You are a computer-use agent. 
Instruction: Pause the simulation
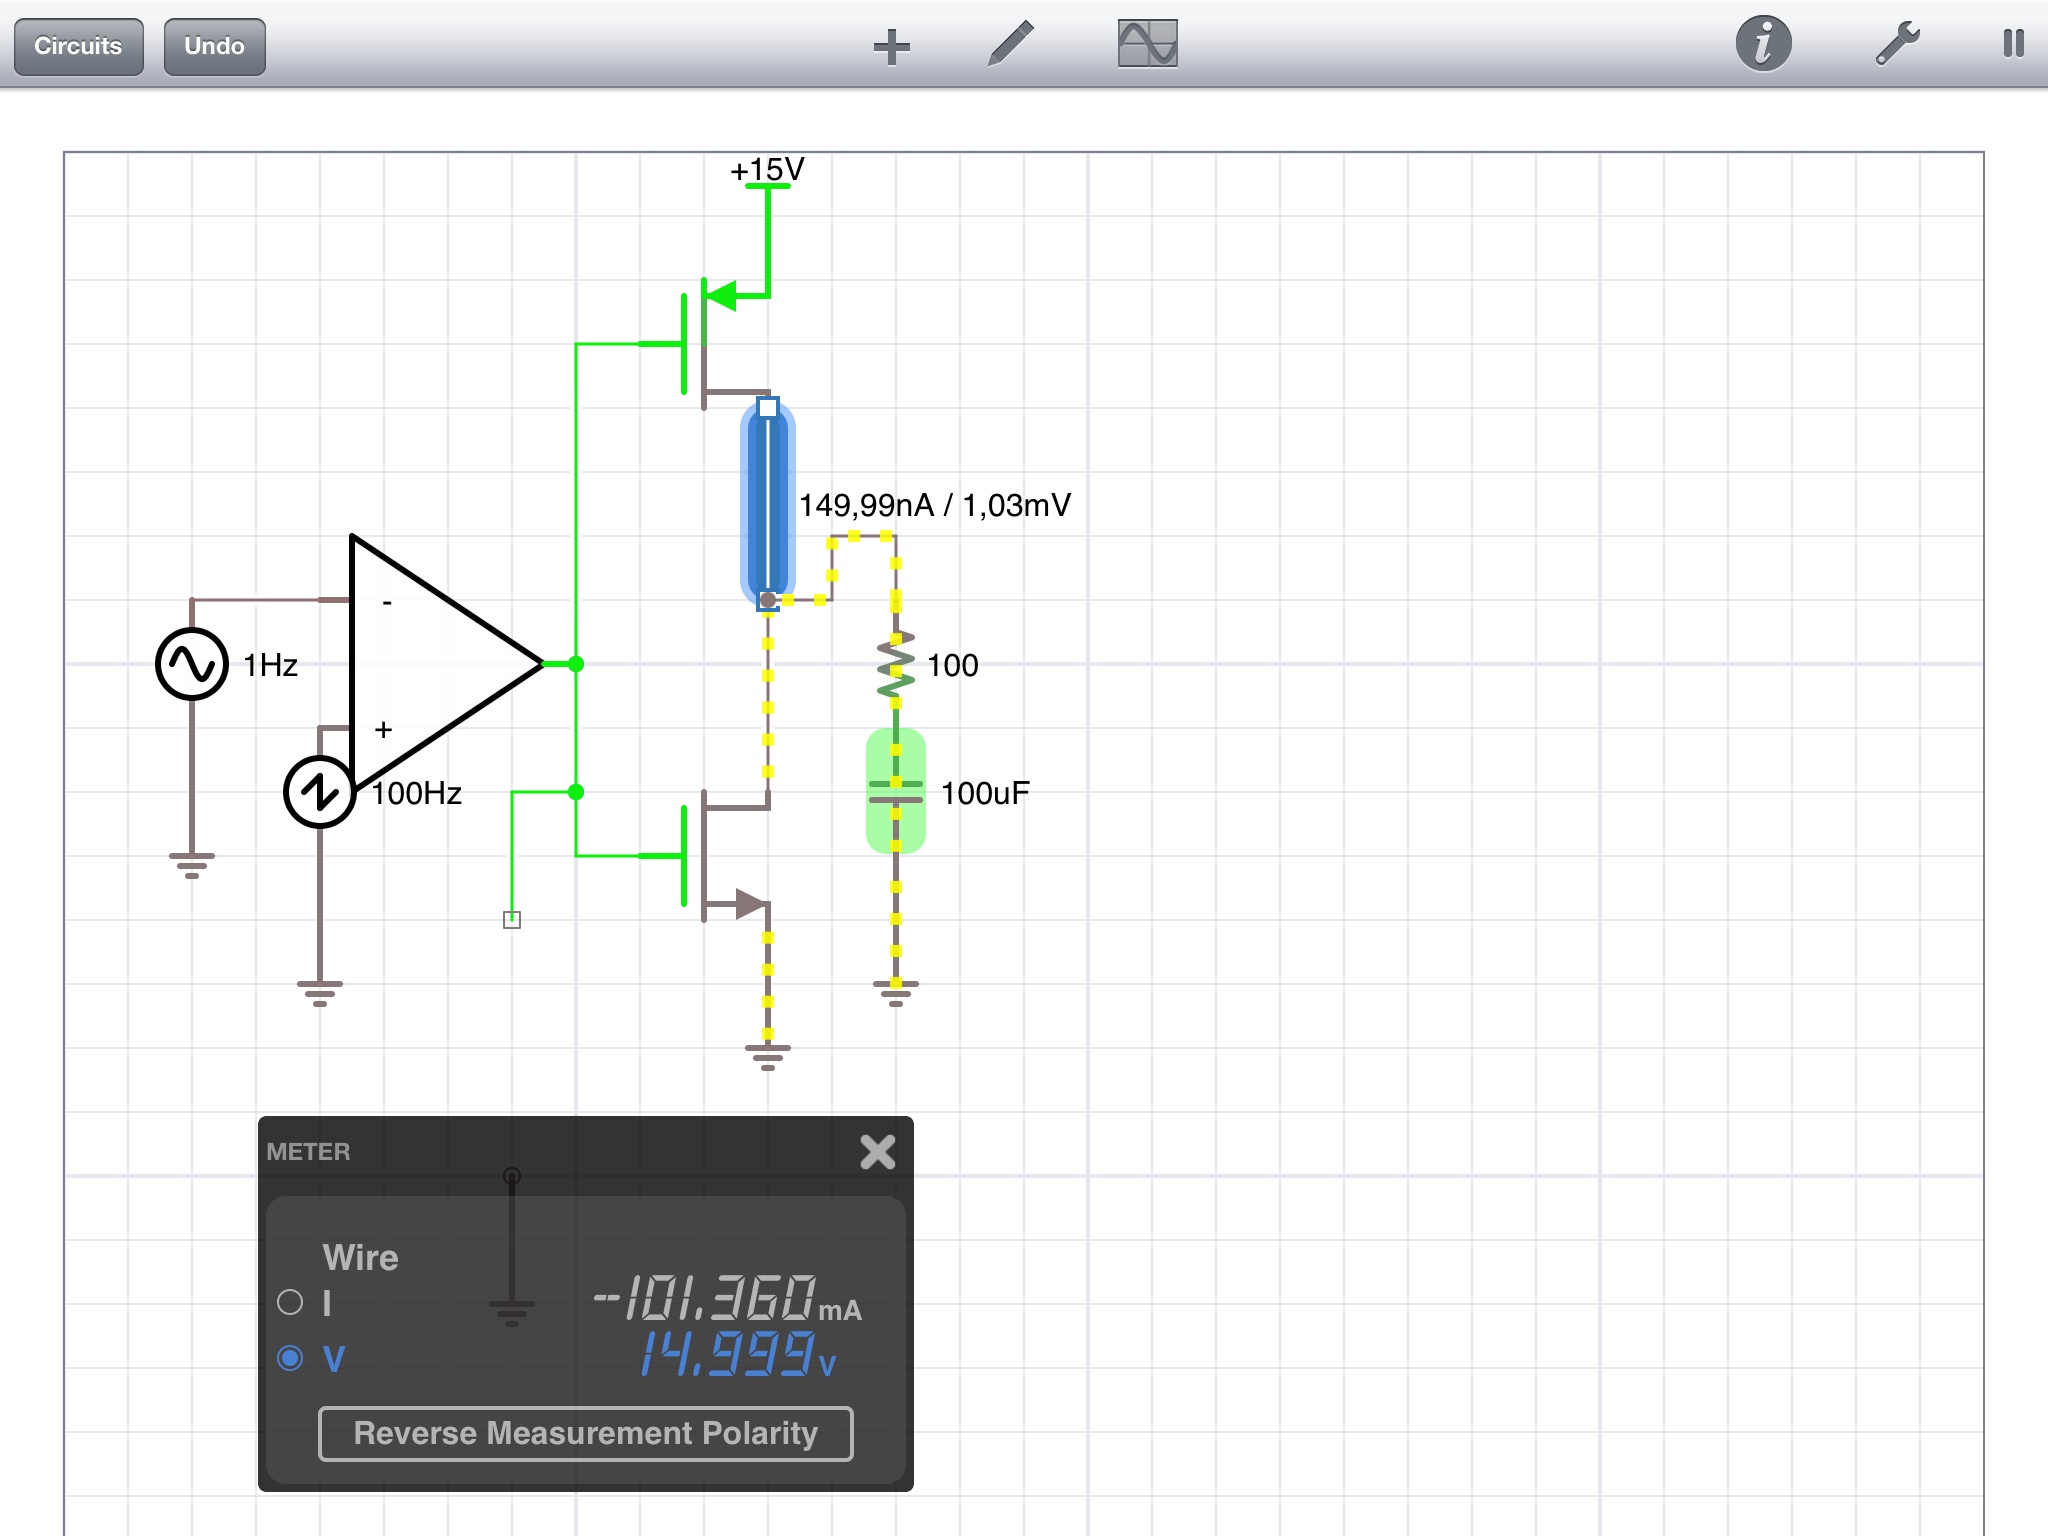point(2013,43)
